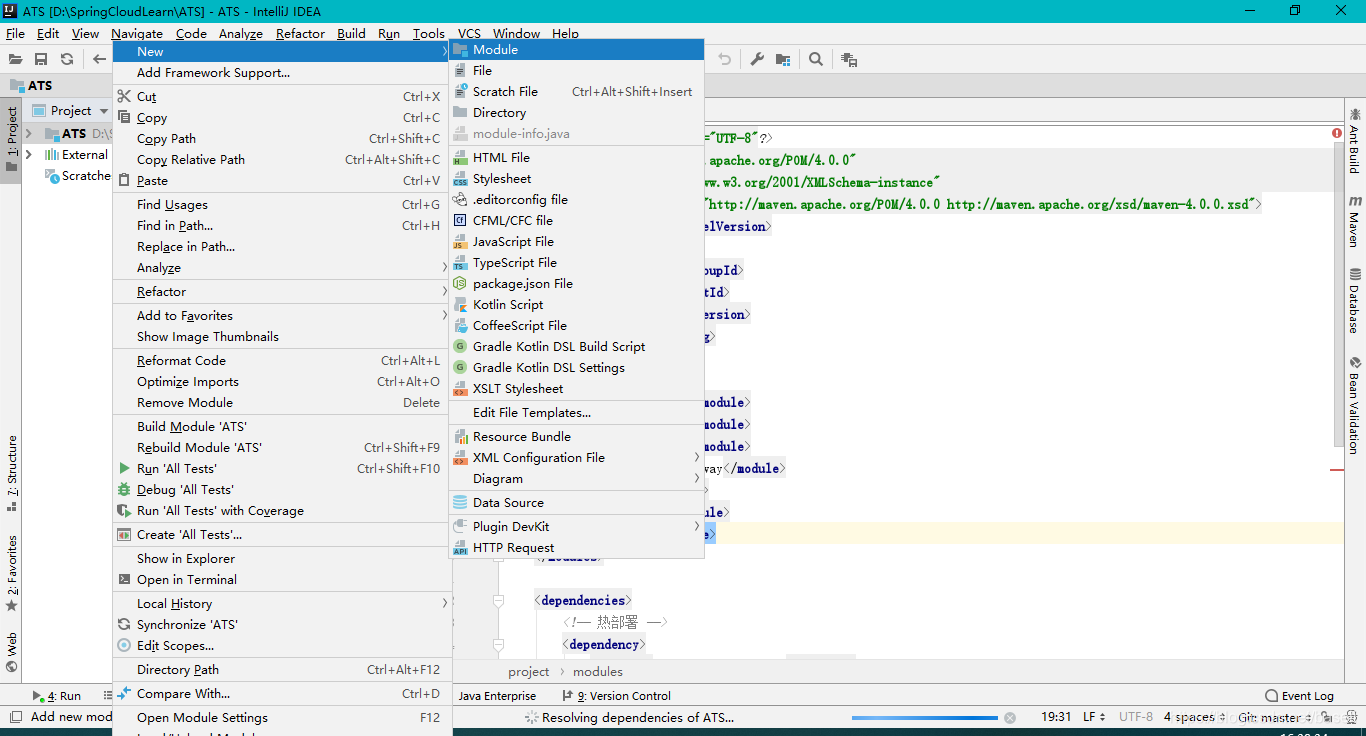Image resolution: width=1366 pixels, height=736 pixels.
Task: Choose Rebuild Module 'ATS'
Action: tap(282, 447)
